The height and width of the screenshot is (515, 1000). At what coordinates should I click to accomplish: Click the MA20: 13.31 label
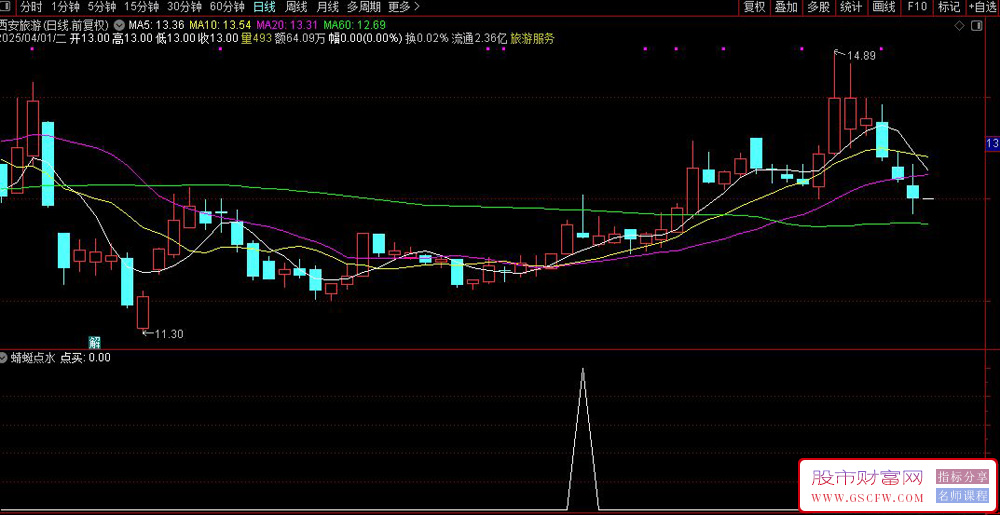click(288, 25)
